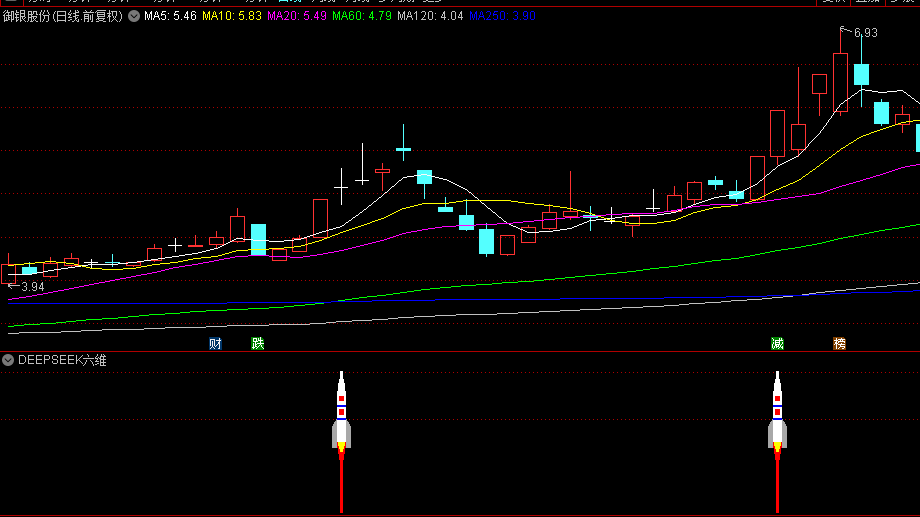This screenshot has width=920, height=517.
Task: Expand the DEEPSEEK六维 indicator settings arrow
Action: coord(8,360)
